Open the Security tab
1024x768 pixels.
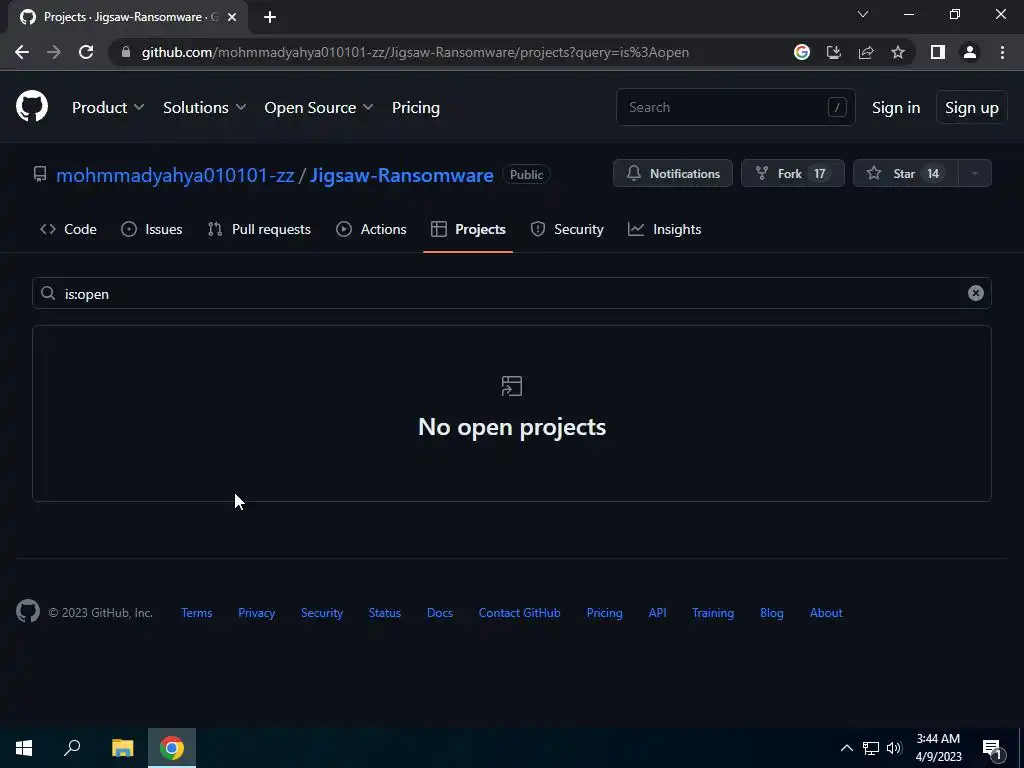coord(567,229)
